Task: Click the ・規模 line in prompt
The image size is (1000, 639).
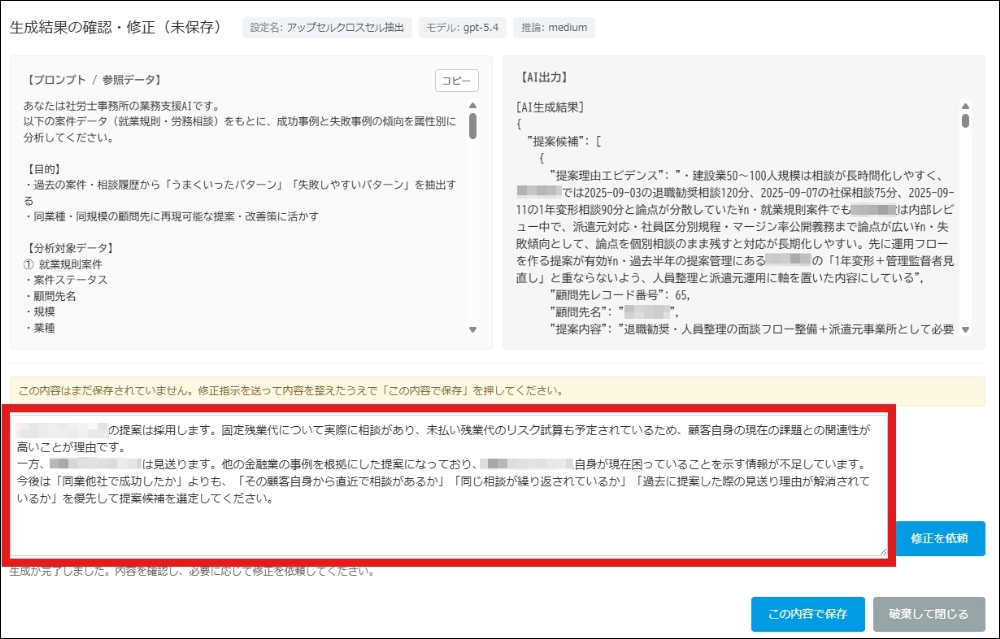Action: pyautogui.click(x=39, y=312)
